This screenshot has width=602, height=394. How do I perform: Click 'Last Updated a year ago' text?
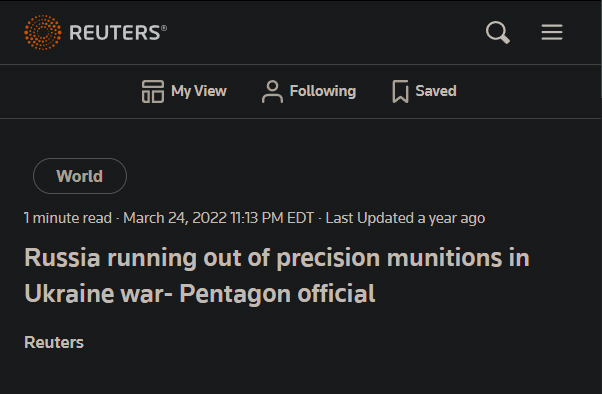point(405,218)
